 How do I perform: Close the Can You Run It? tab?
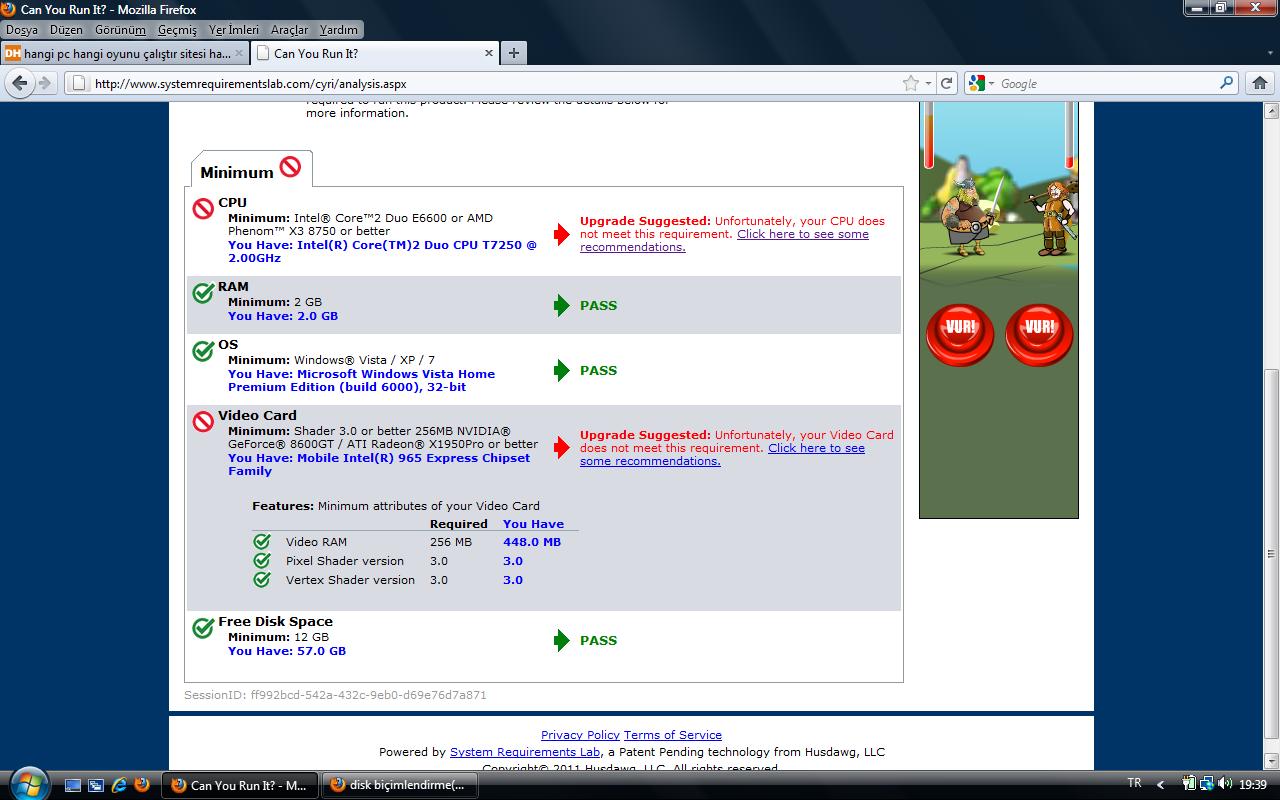tap(489, 53)
